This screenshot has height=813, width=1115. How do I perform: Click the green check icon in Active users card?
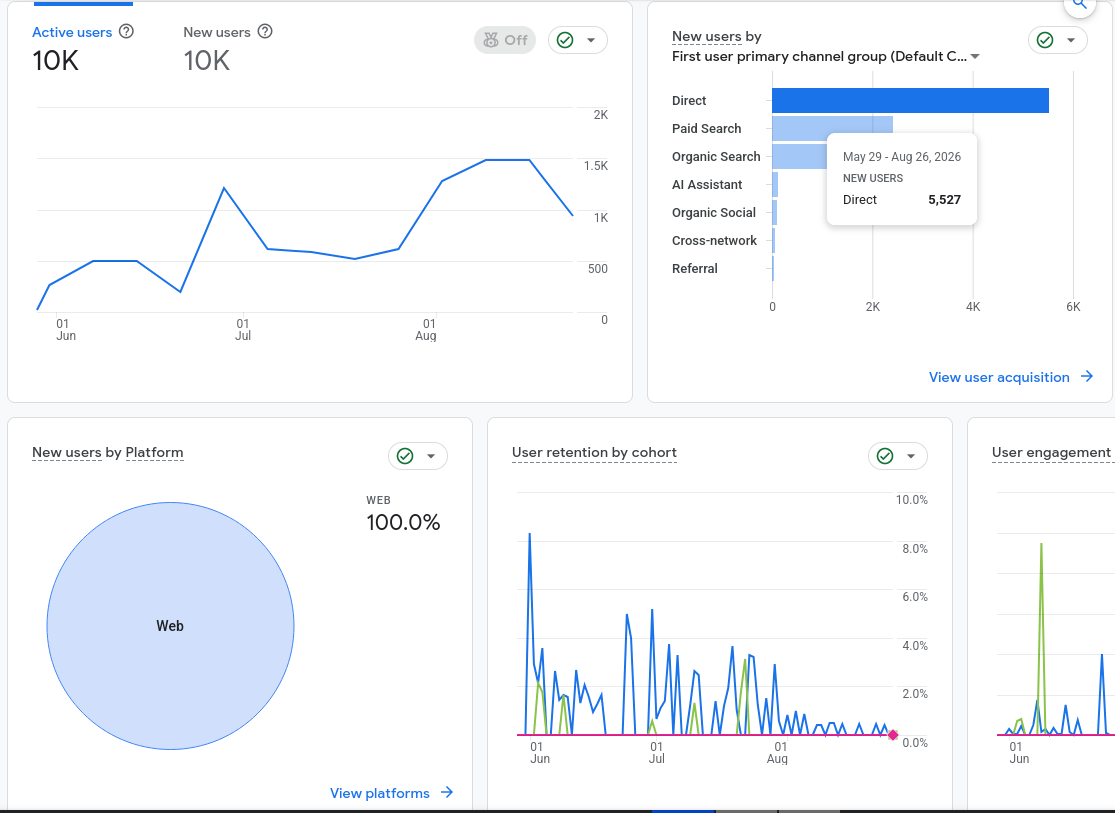565,41
